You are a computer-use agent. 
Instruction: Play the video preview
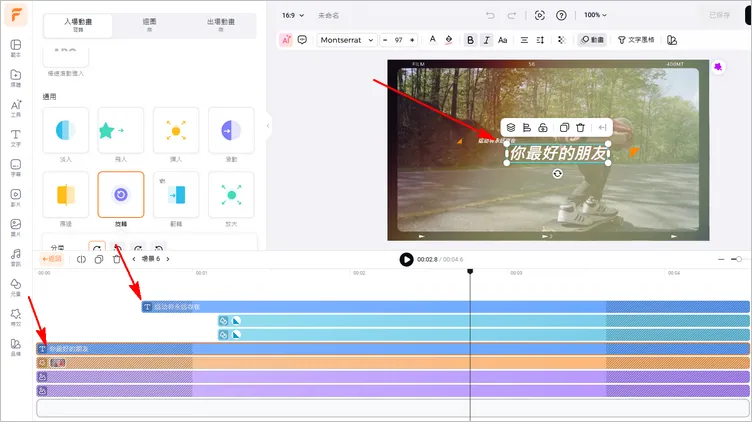pos(406,259)
